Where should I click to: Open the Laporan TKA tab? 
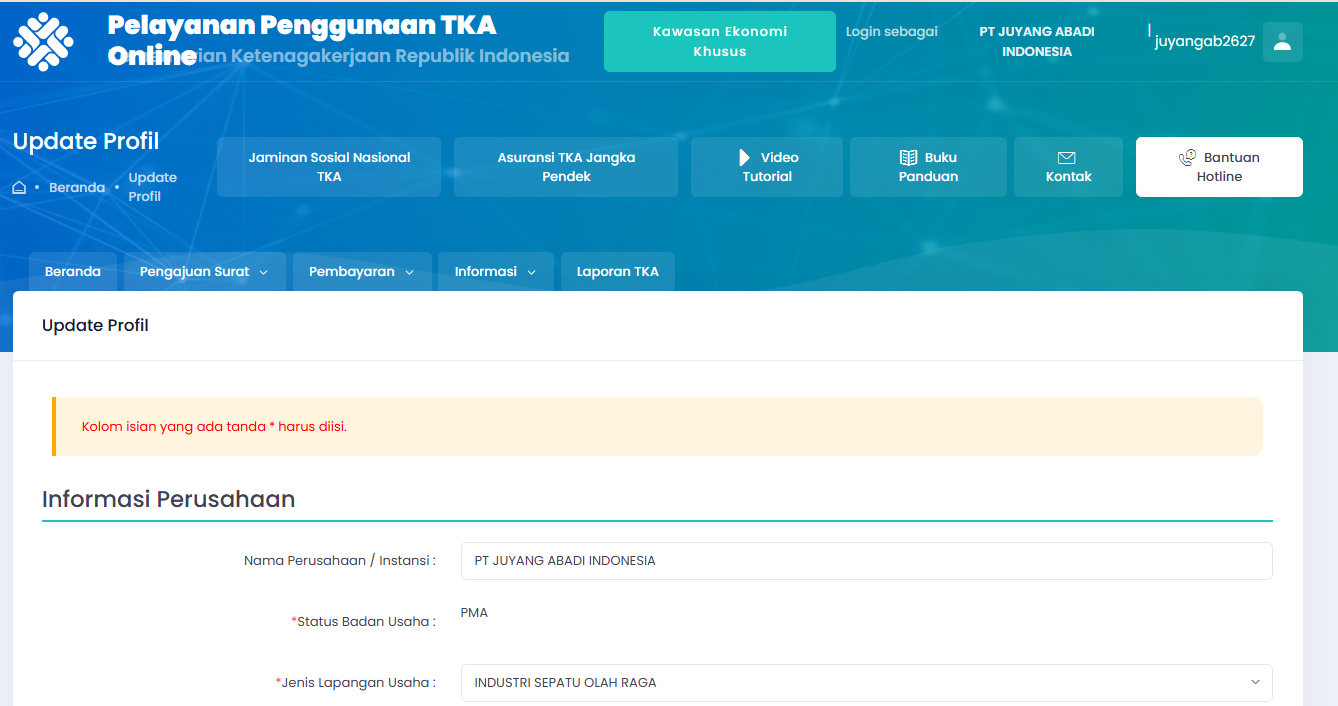[618, 272]
